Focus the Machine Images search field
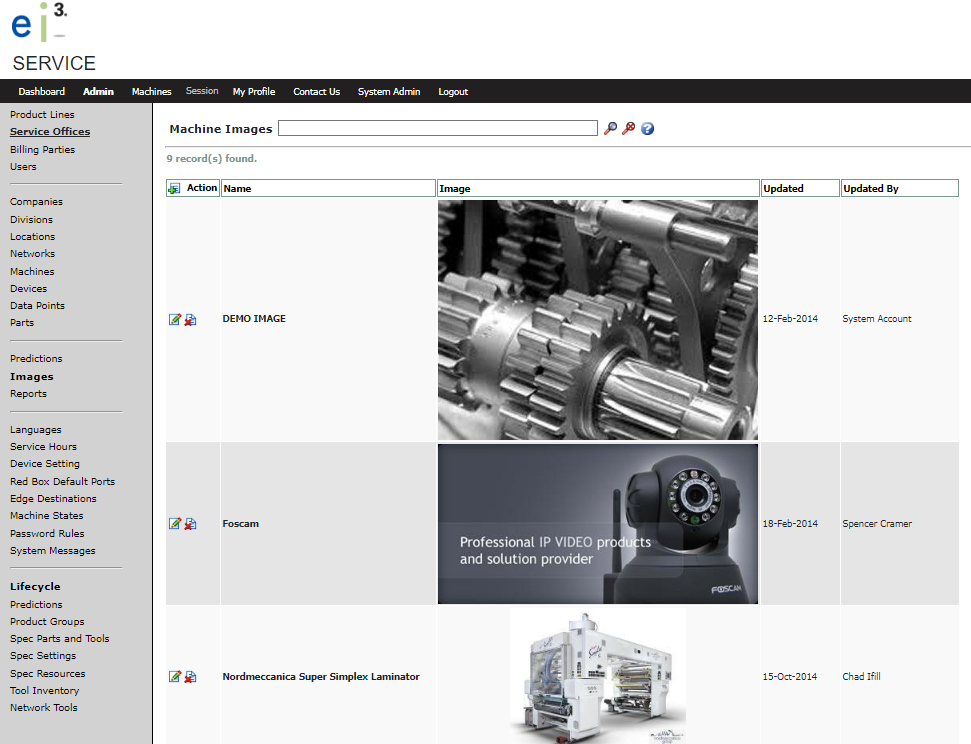Screen dimensions: 971x744 click(x=438, y=128)
